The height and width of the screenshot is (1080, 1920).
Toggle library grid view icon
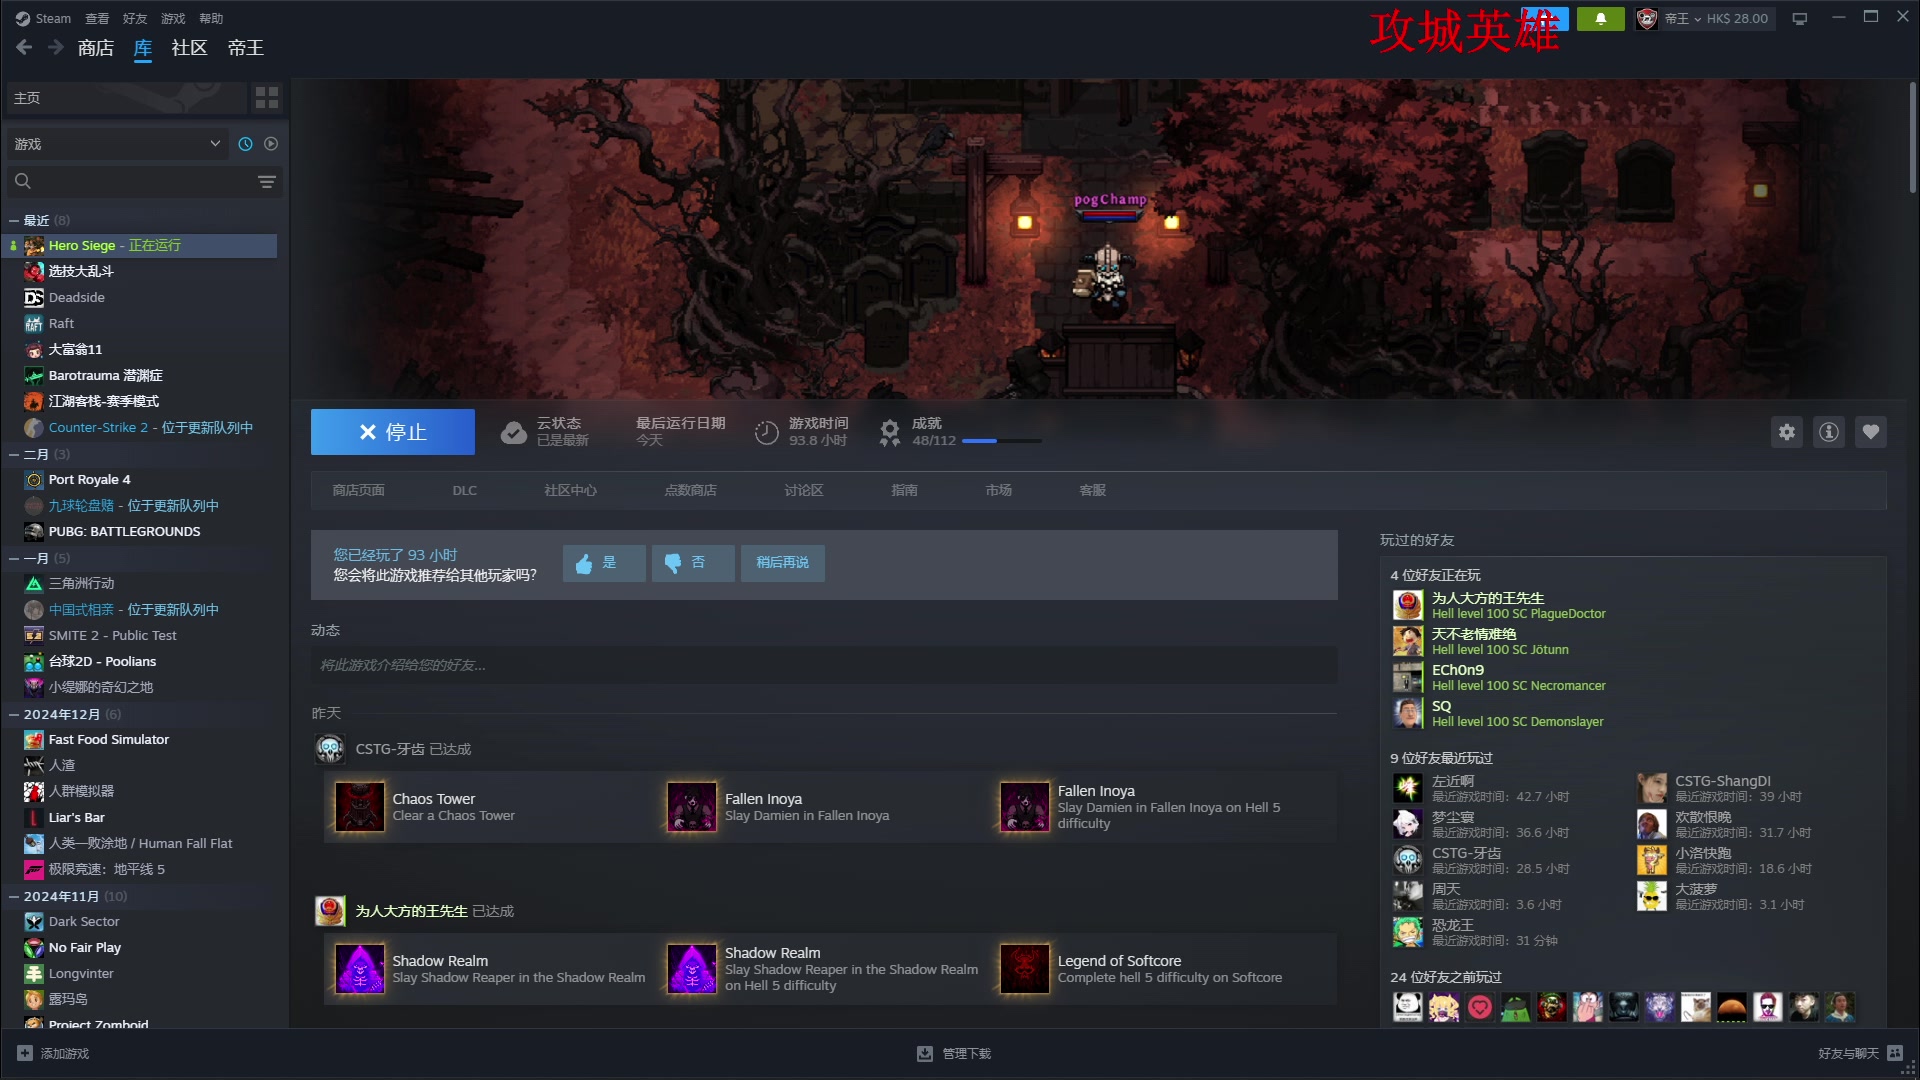point(267,97)
